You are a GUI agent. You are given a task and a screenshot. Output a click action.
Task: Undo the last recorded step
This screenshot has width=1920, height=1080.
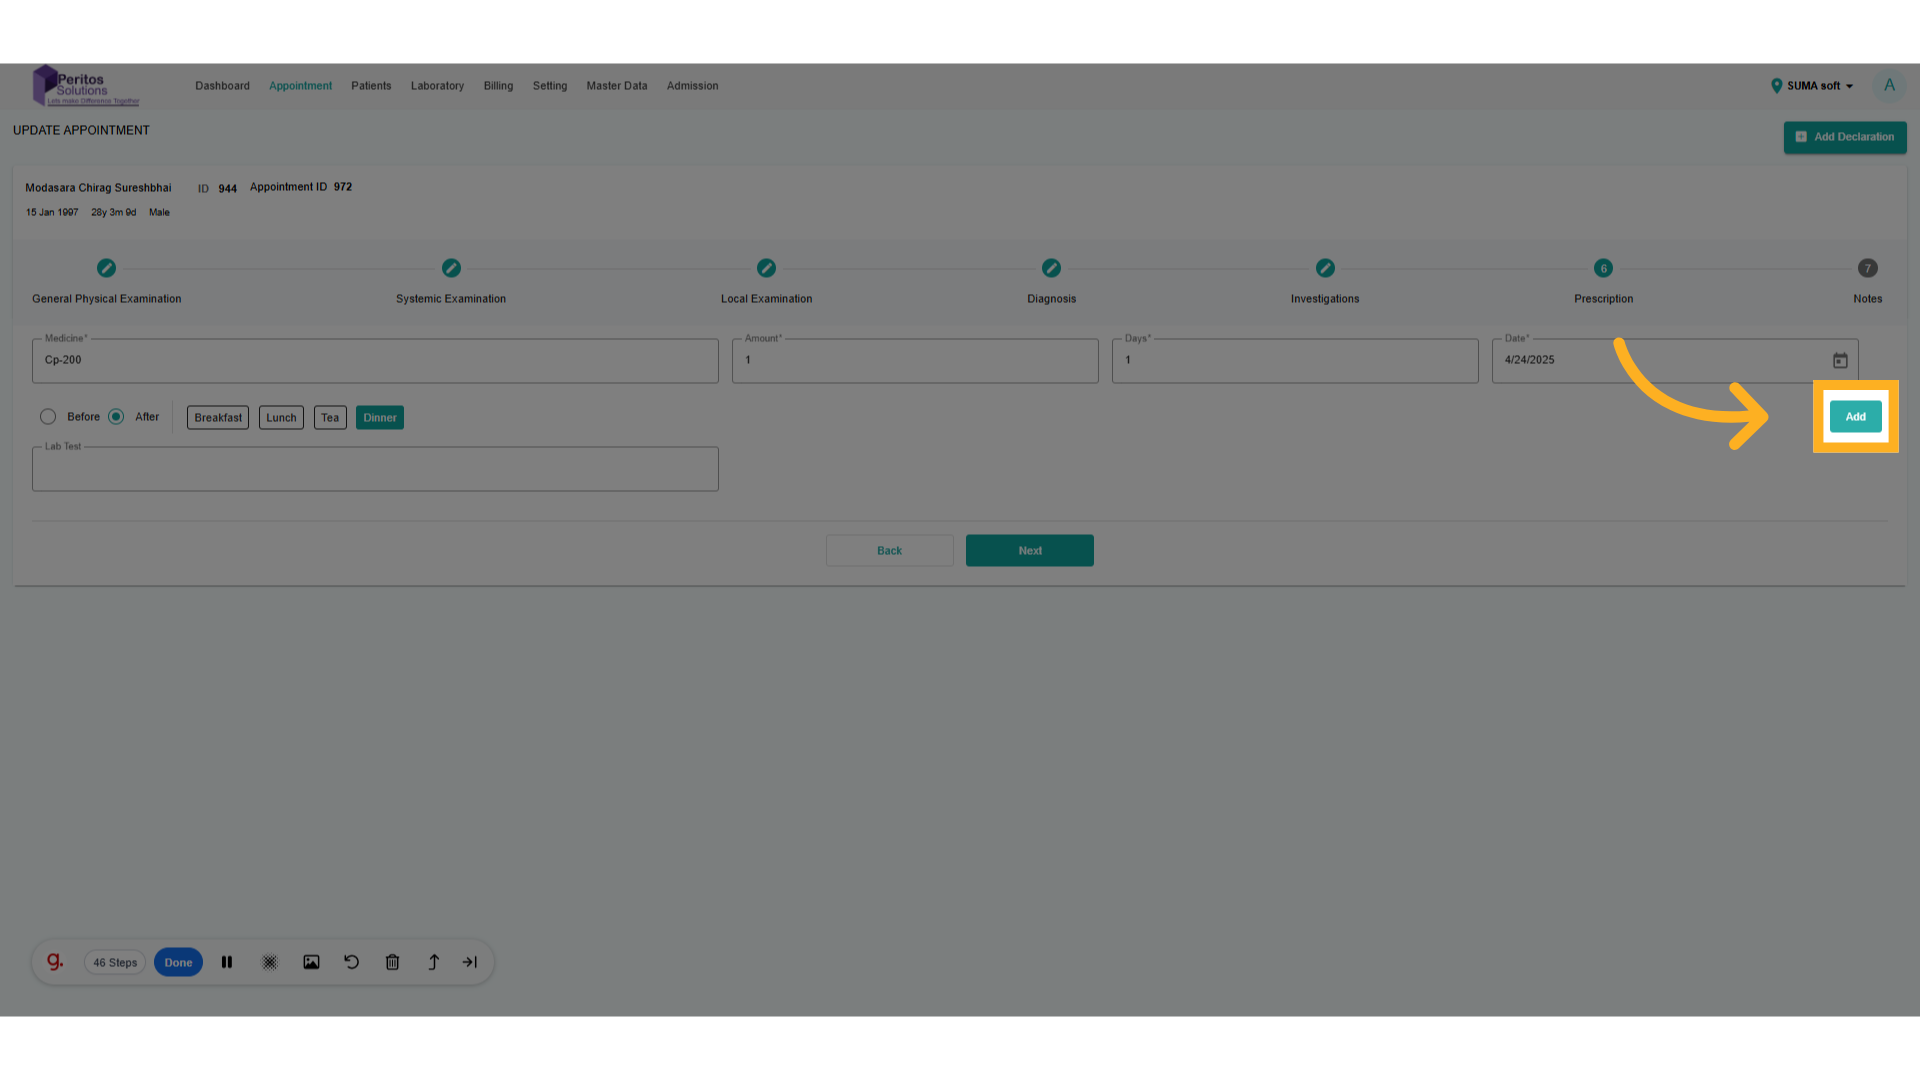351,962
